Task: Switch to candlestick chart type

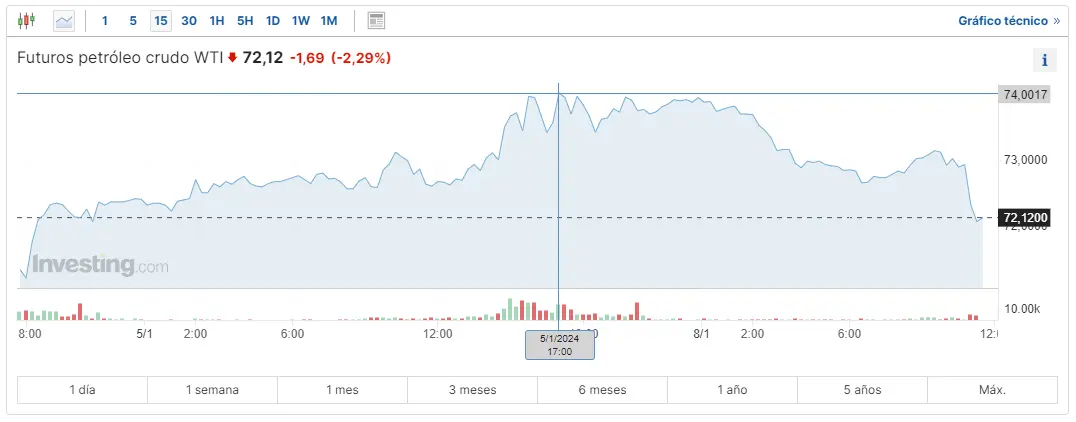Action: click(26, 20)
